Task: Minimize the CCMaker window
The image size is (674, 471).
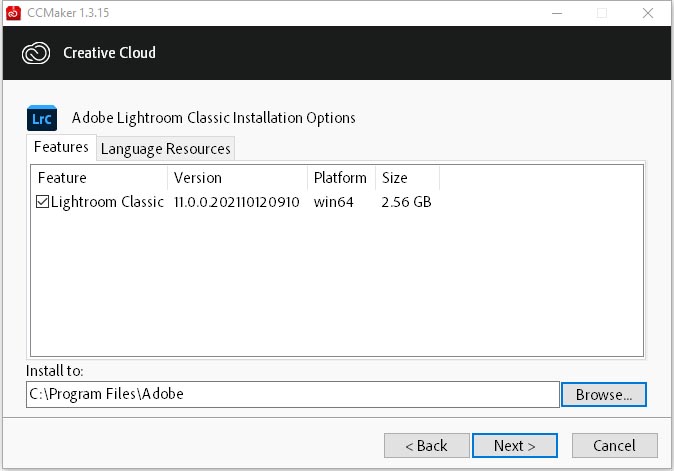Action: click(557, 13)
